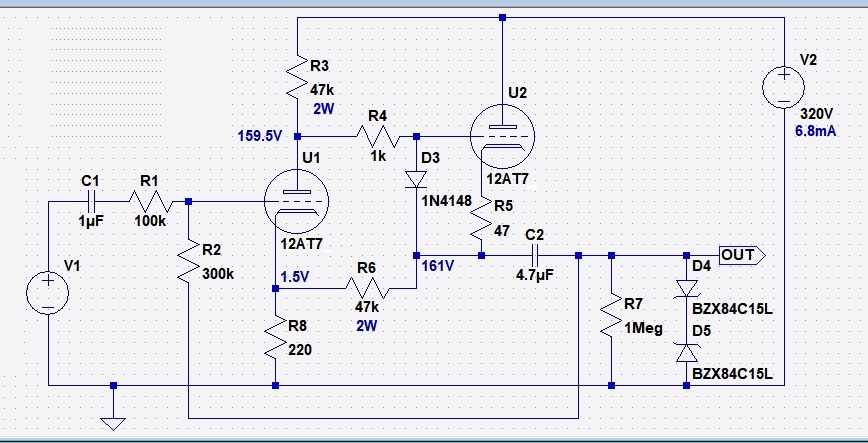This screenshot has width=868, height=443.
Task: Click the C2 reference designator label
Action: pos(534,235)
